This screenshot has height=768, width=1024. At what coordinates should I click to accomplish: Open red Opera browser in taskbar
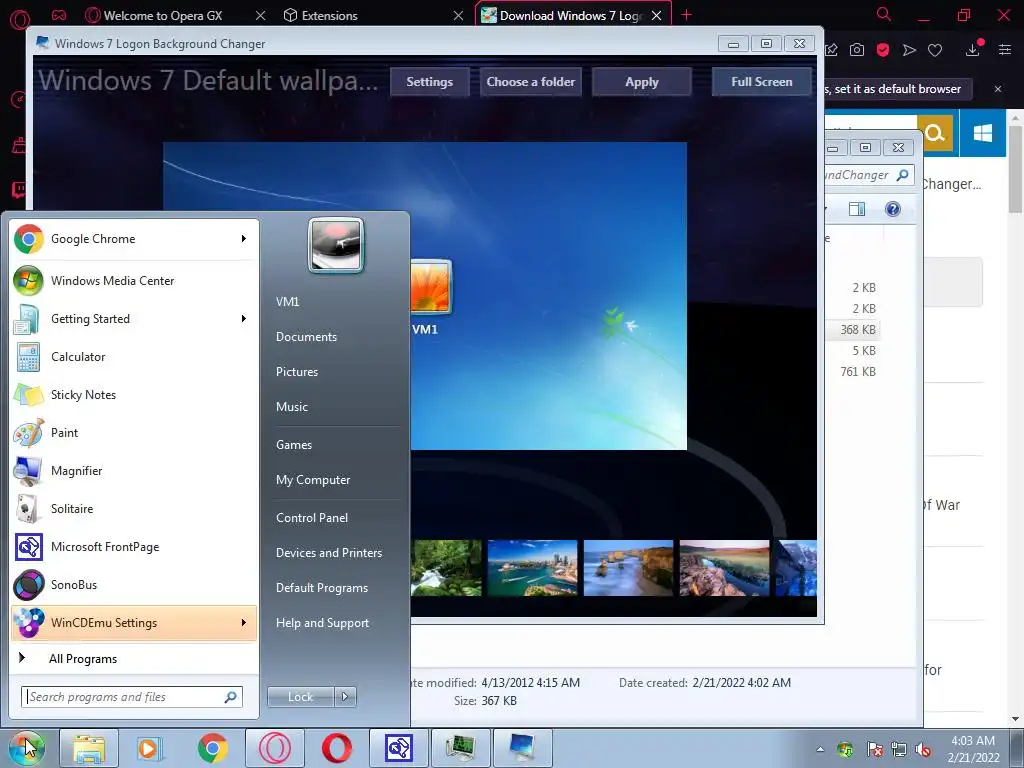[x=337, y=748]
